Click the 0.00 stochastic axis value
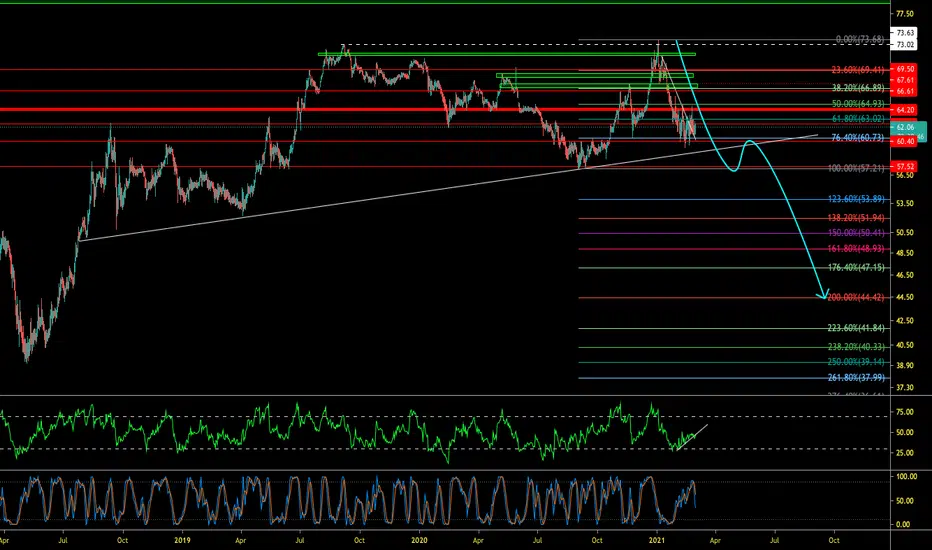The image size is (932, 550). tap(903, 524)
